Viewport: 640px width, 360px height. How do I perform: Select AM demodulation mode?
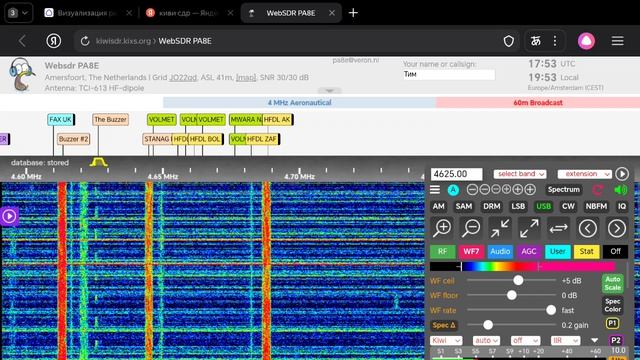coord(438,207)
